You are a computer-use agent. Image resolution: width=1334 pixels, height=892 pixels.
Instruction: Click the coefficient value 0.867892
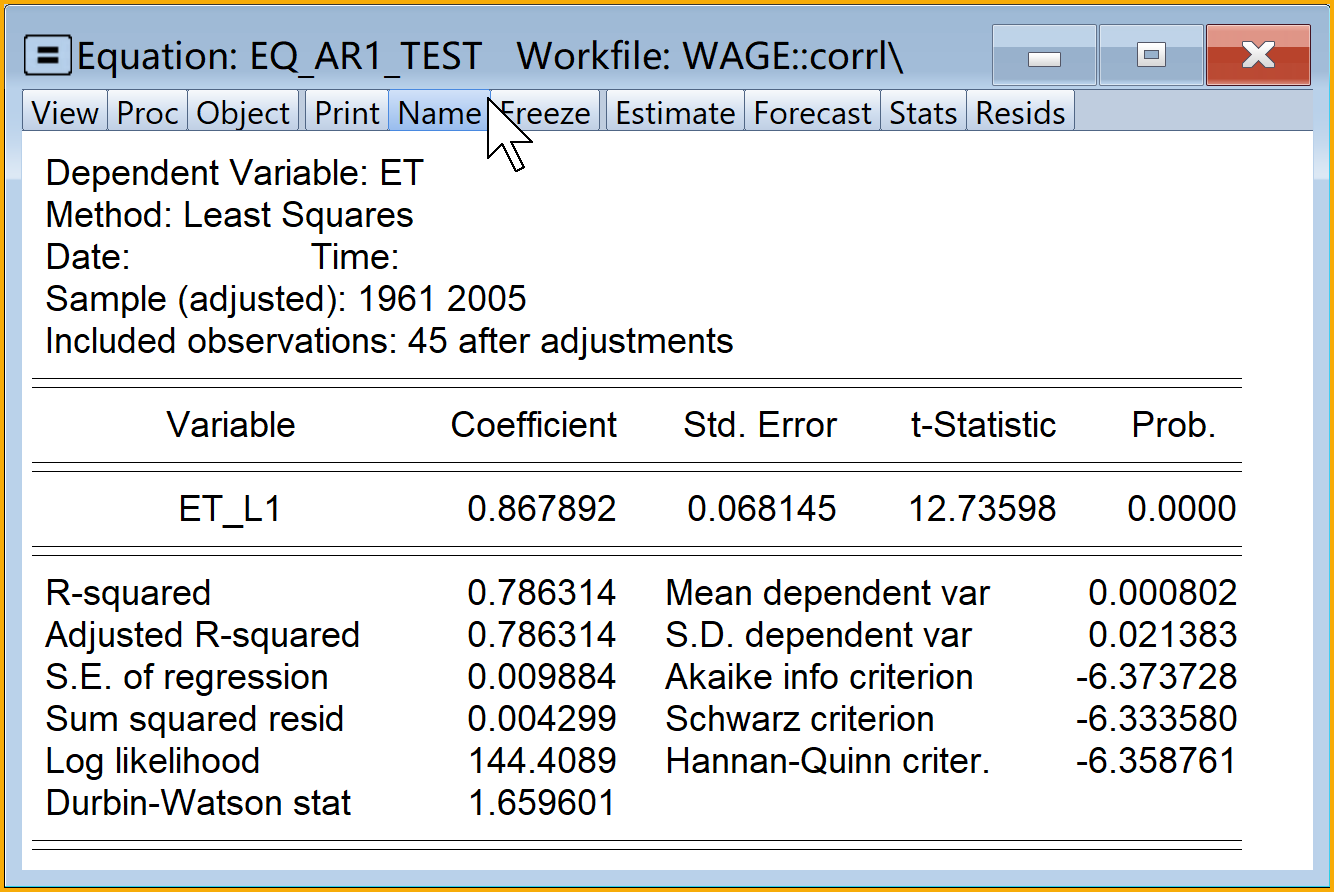(542, 509)
